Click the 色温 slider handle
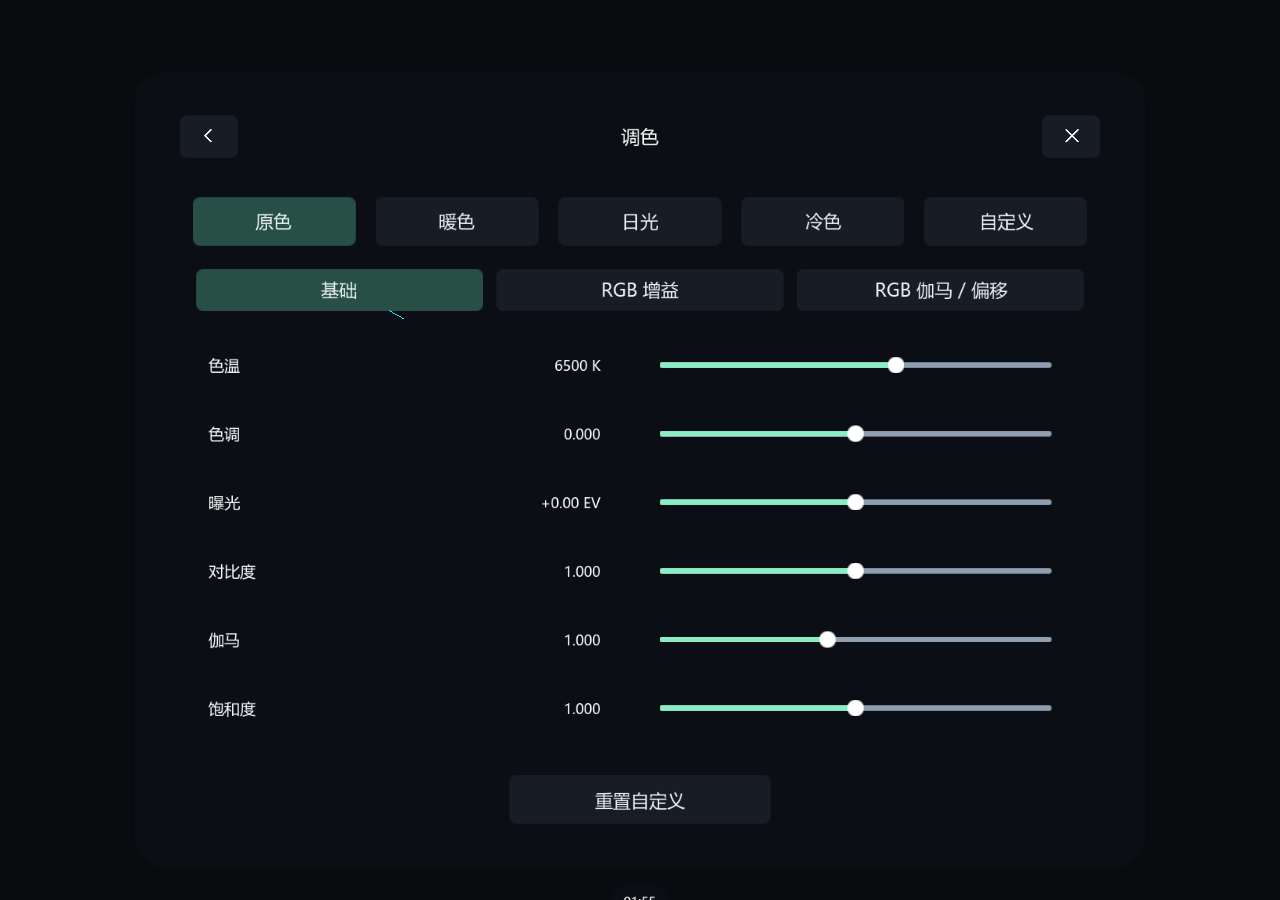The image size is (1280, 900). [896, 365]
